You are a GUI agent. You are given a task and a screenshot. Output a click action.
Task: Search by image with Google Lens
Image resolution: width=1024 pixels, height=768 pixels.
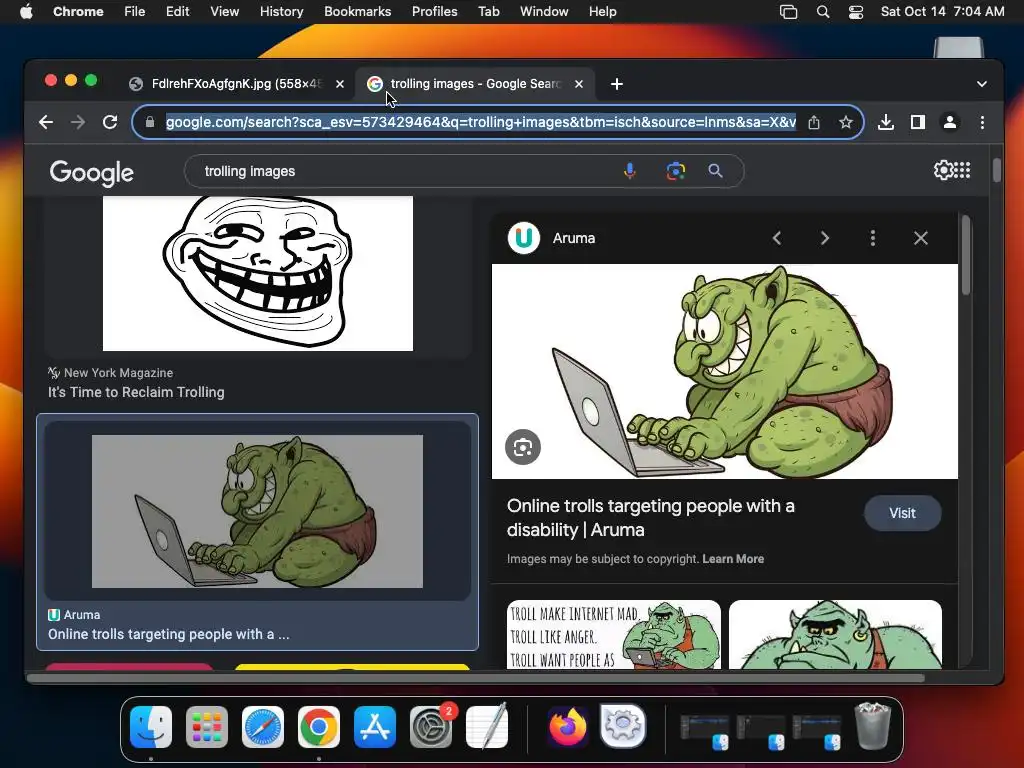pyautogui.click(x=675, y=171)
